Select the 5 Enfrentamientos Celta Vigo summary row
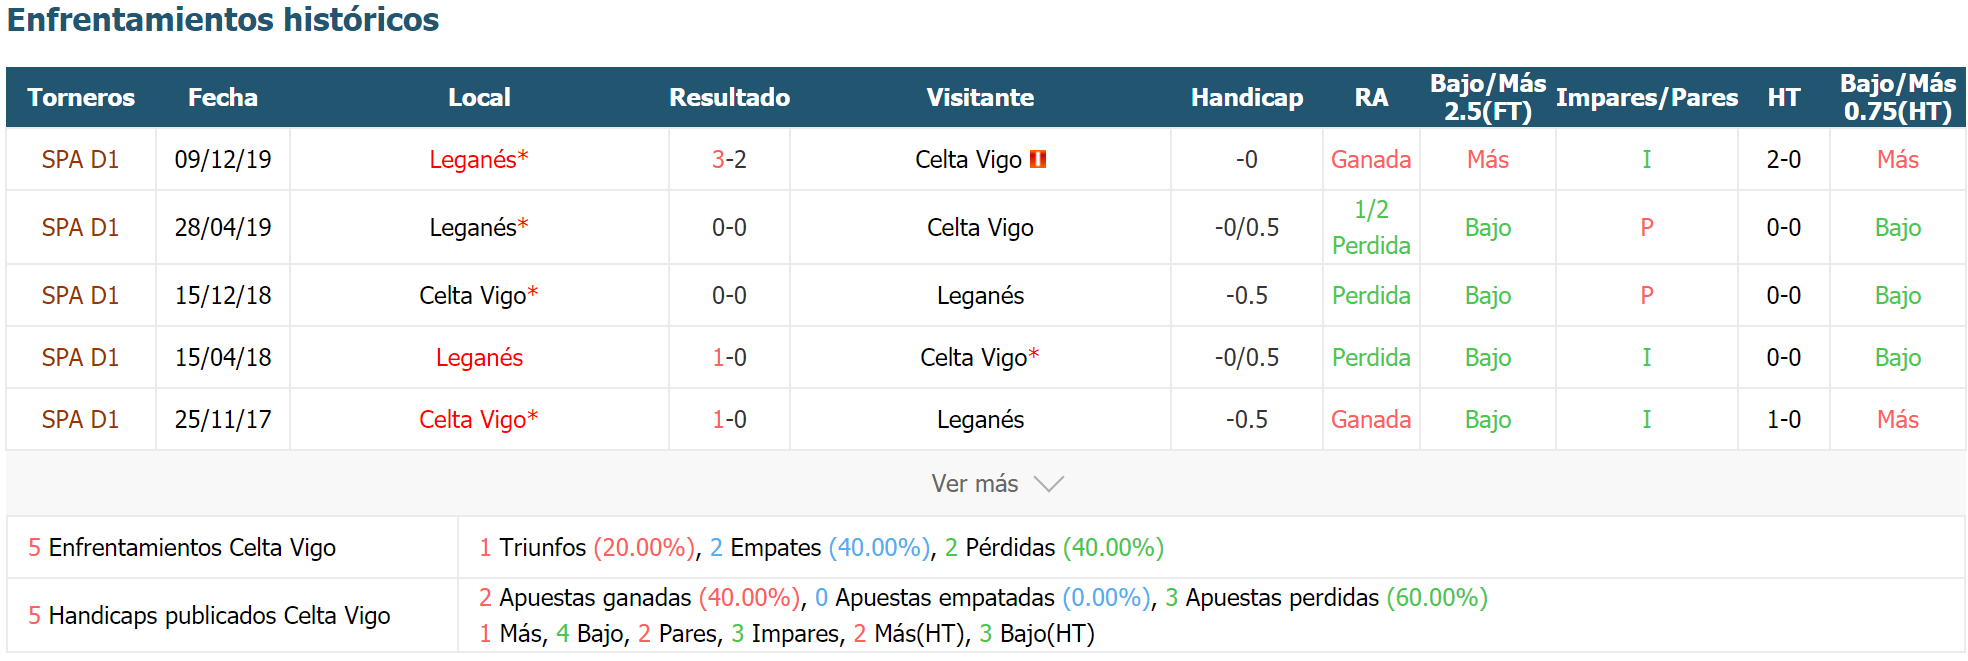This screenshot has height=661, width=1968. point(986,547)
